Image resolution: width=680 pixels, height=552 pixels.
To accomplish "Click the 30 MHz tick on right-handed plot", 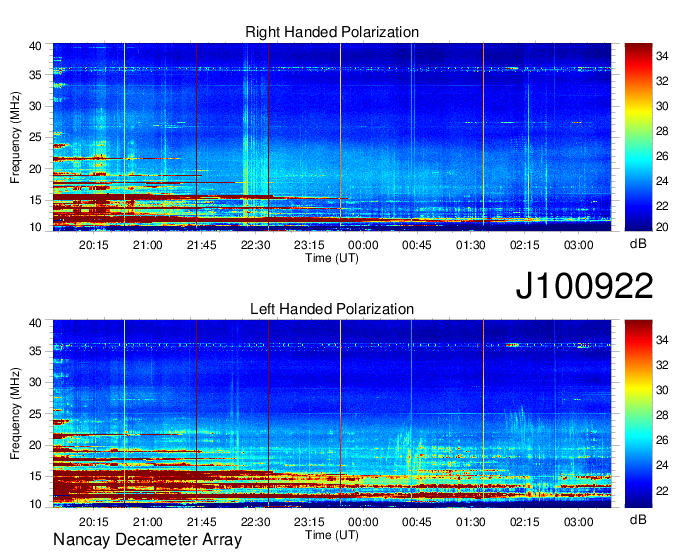I will tap(35, 106).
